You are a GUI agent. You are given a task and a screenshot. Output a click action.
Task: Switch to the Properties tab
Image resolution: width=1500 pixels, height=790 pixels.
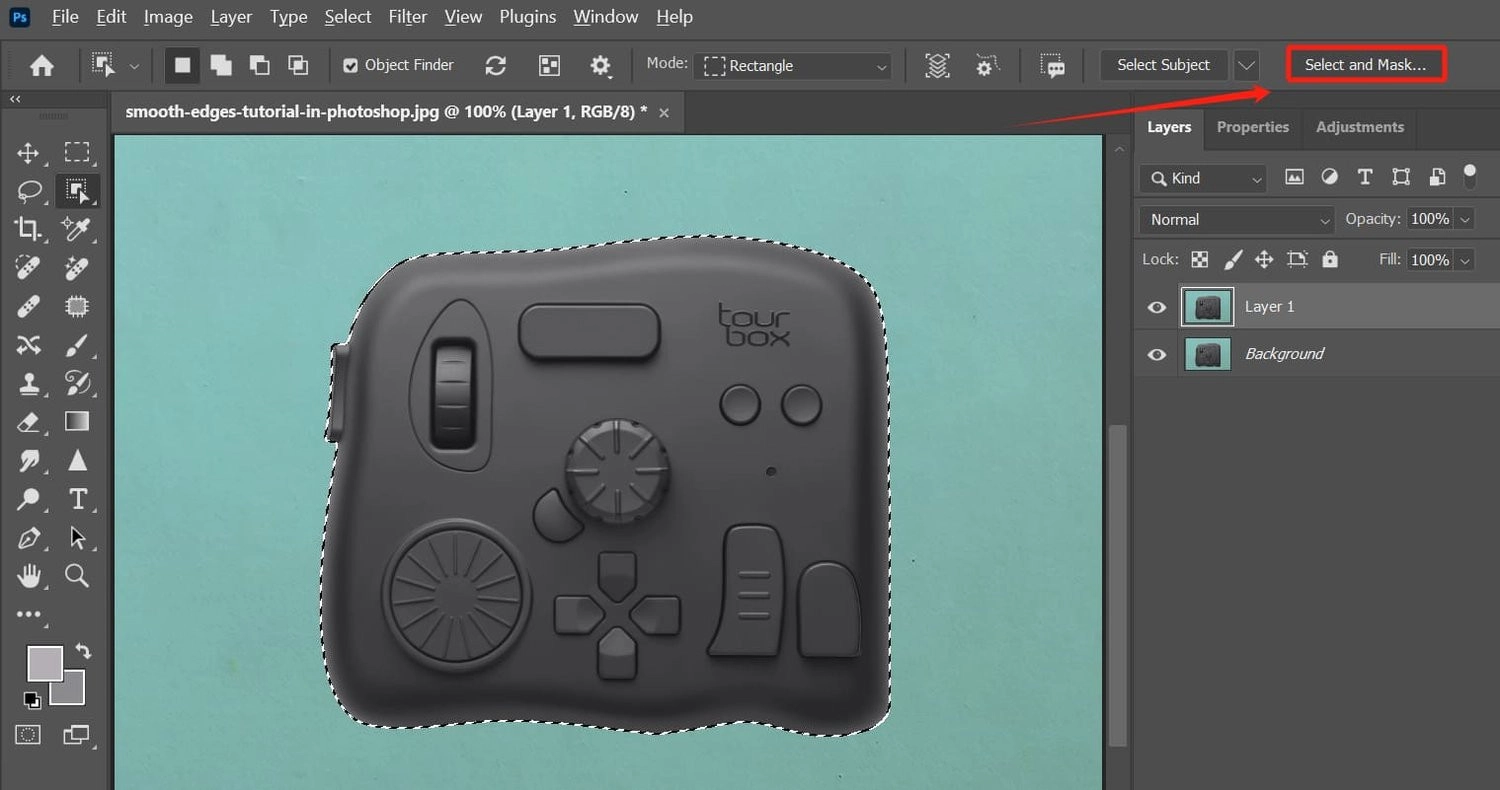pyautogui.click(x=1252, y=127)
